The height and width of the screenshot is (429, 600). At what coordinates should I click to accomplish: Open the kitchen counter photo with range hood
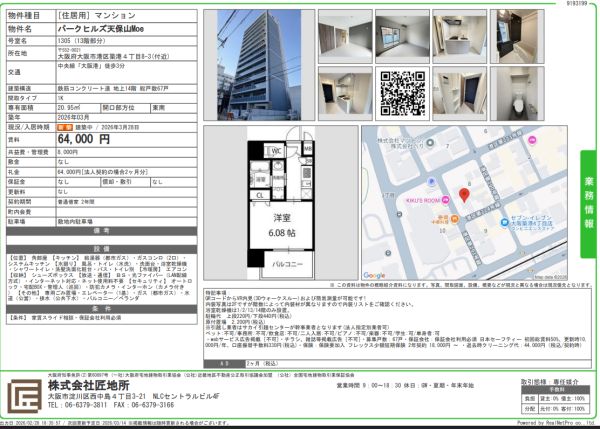(460, 36)
